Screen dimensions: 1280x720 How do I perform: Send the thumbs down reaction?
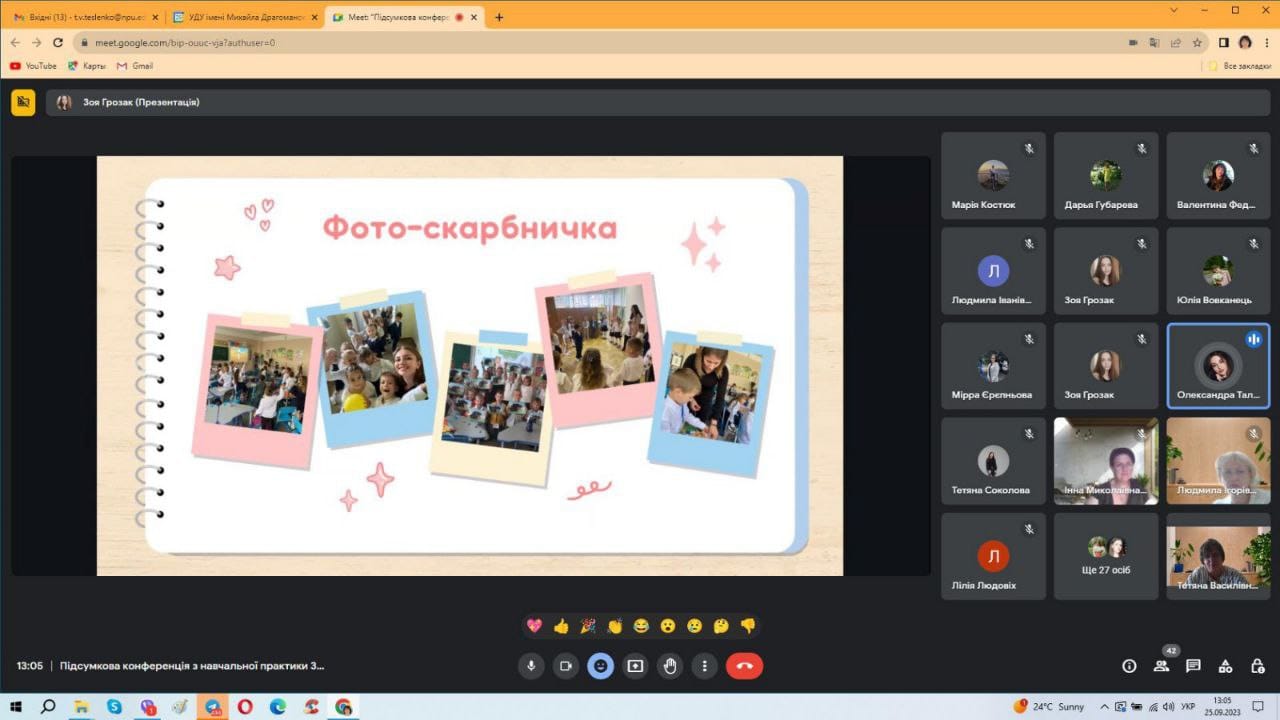tap(748, 626)
